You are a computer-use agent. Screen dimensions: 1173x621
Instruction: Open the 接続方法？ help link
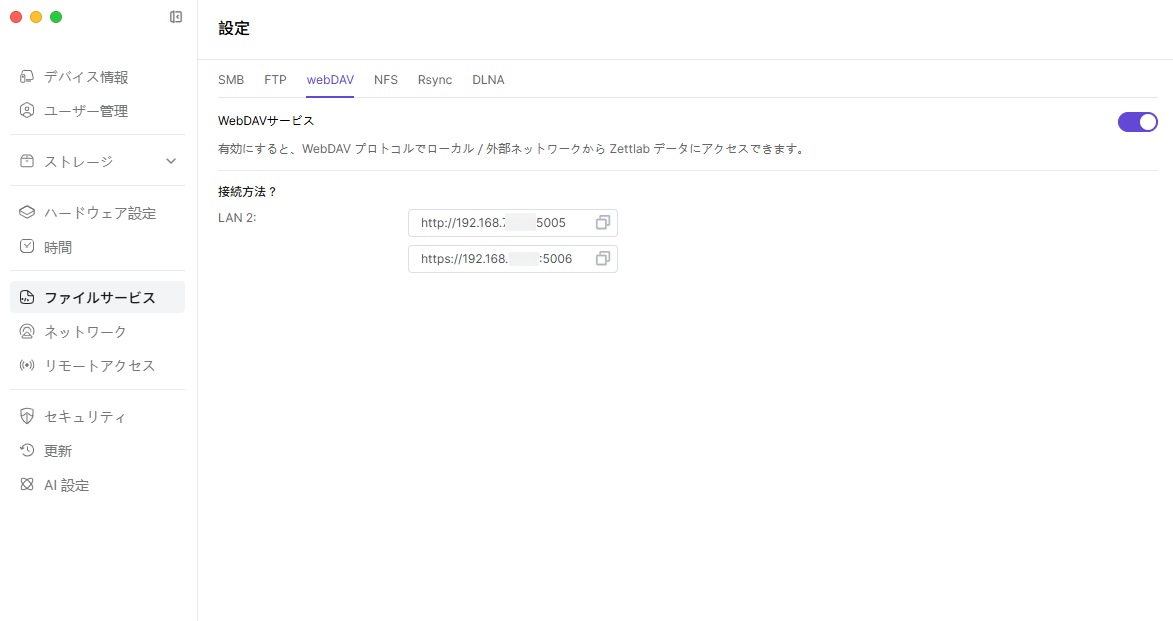click(247, 191)
